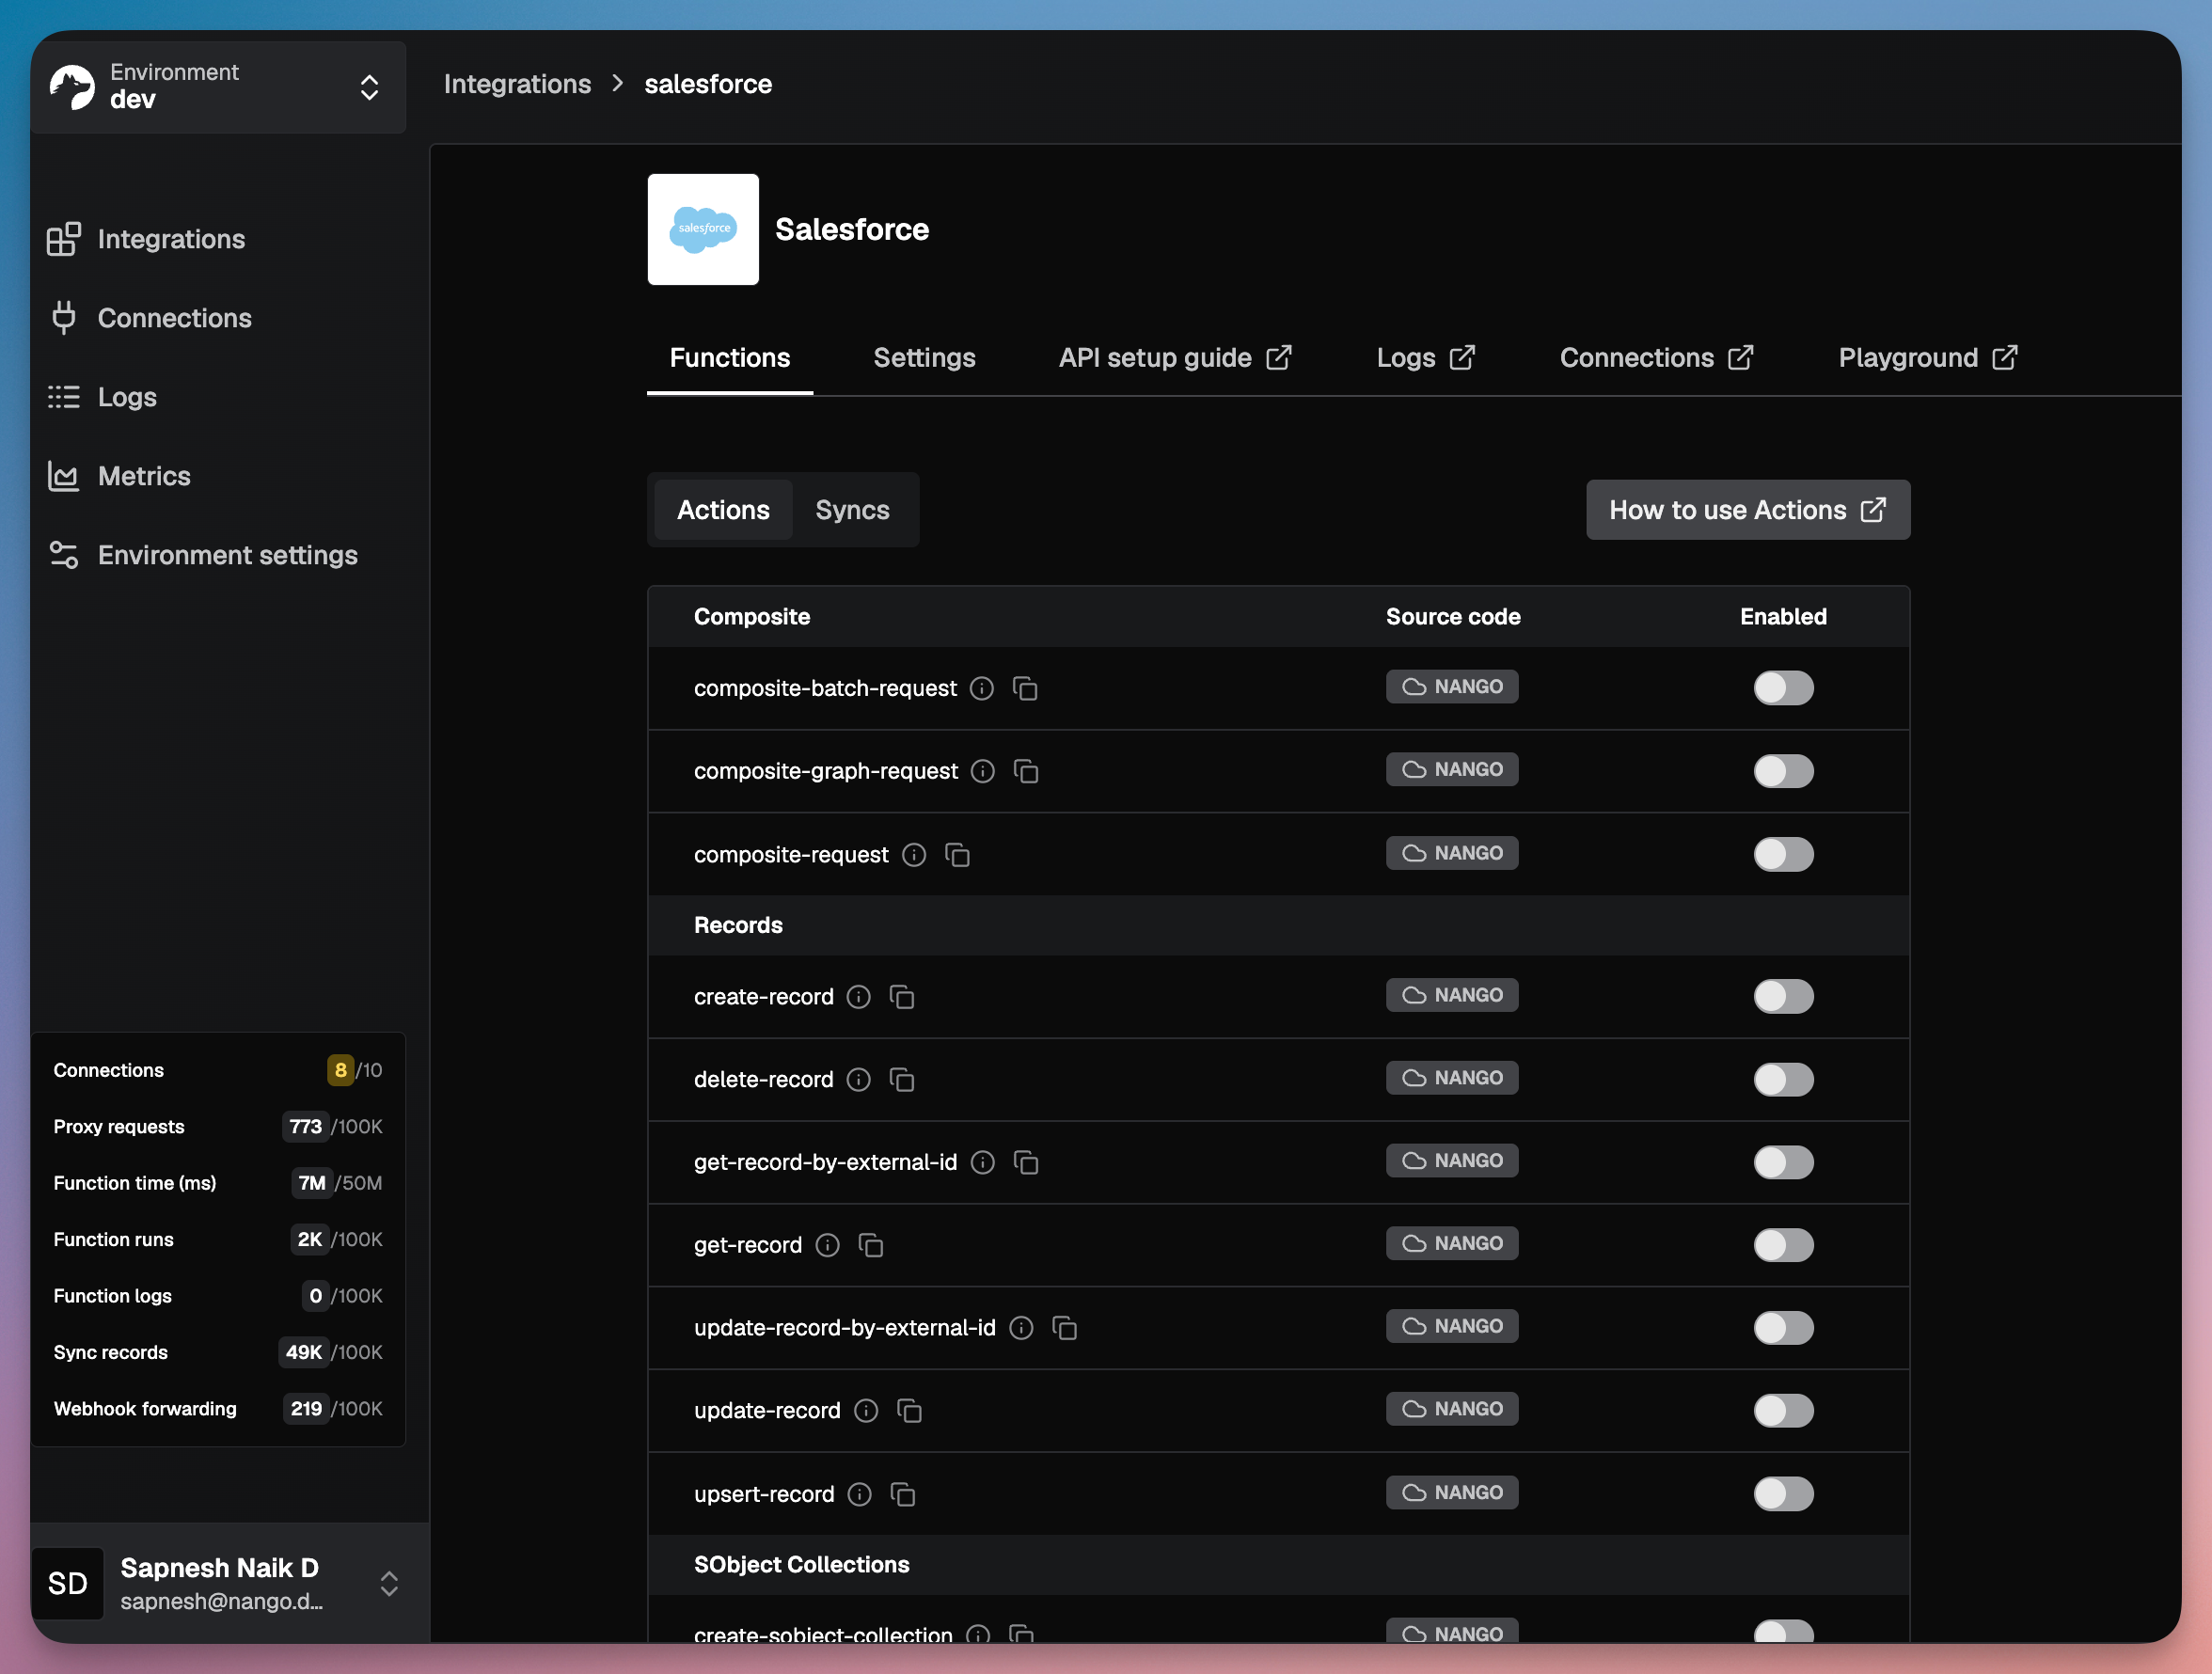Enable the update-record-by-external-id action
The height and width of the screenshot is (1674, 2212).
(x=1783, y=1328)
